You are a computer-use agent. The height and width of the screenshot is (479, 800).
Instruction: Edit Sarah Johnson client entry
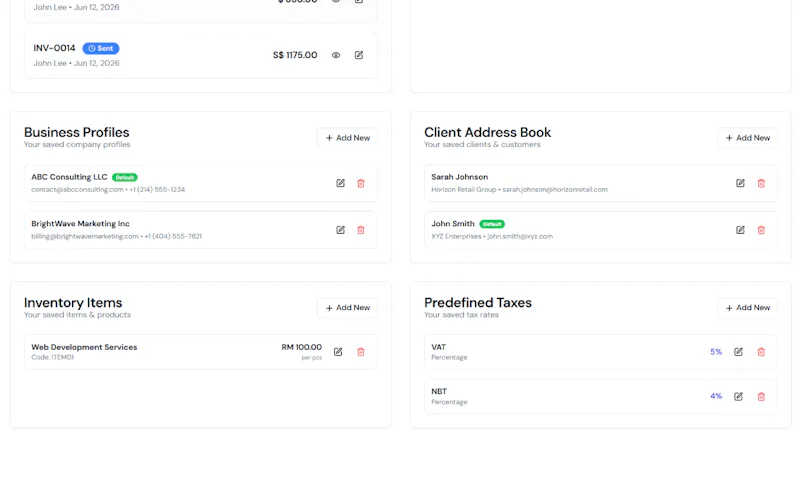(x=740, y=183)
